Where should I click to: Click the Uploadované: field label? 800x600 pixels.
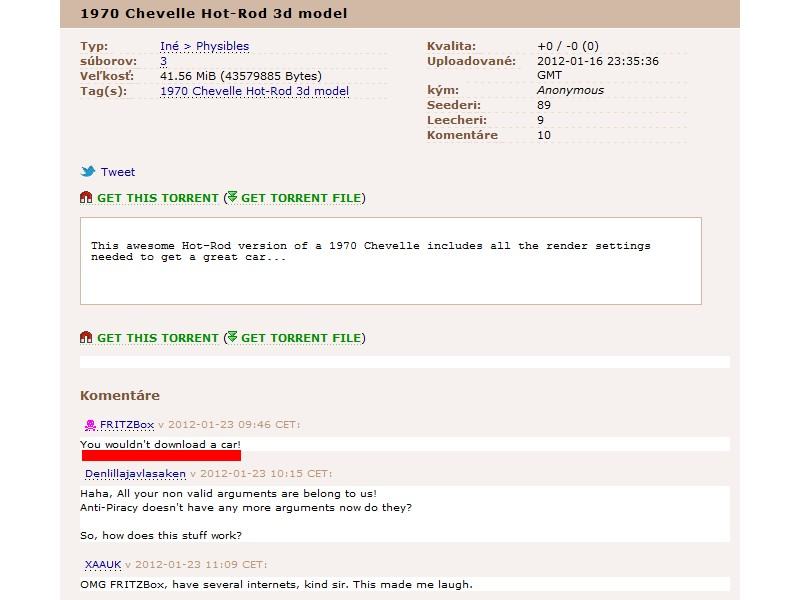click(471, 61)
